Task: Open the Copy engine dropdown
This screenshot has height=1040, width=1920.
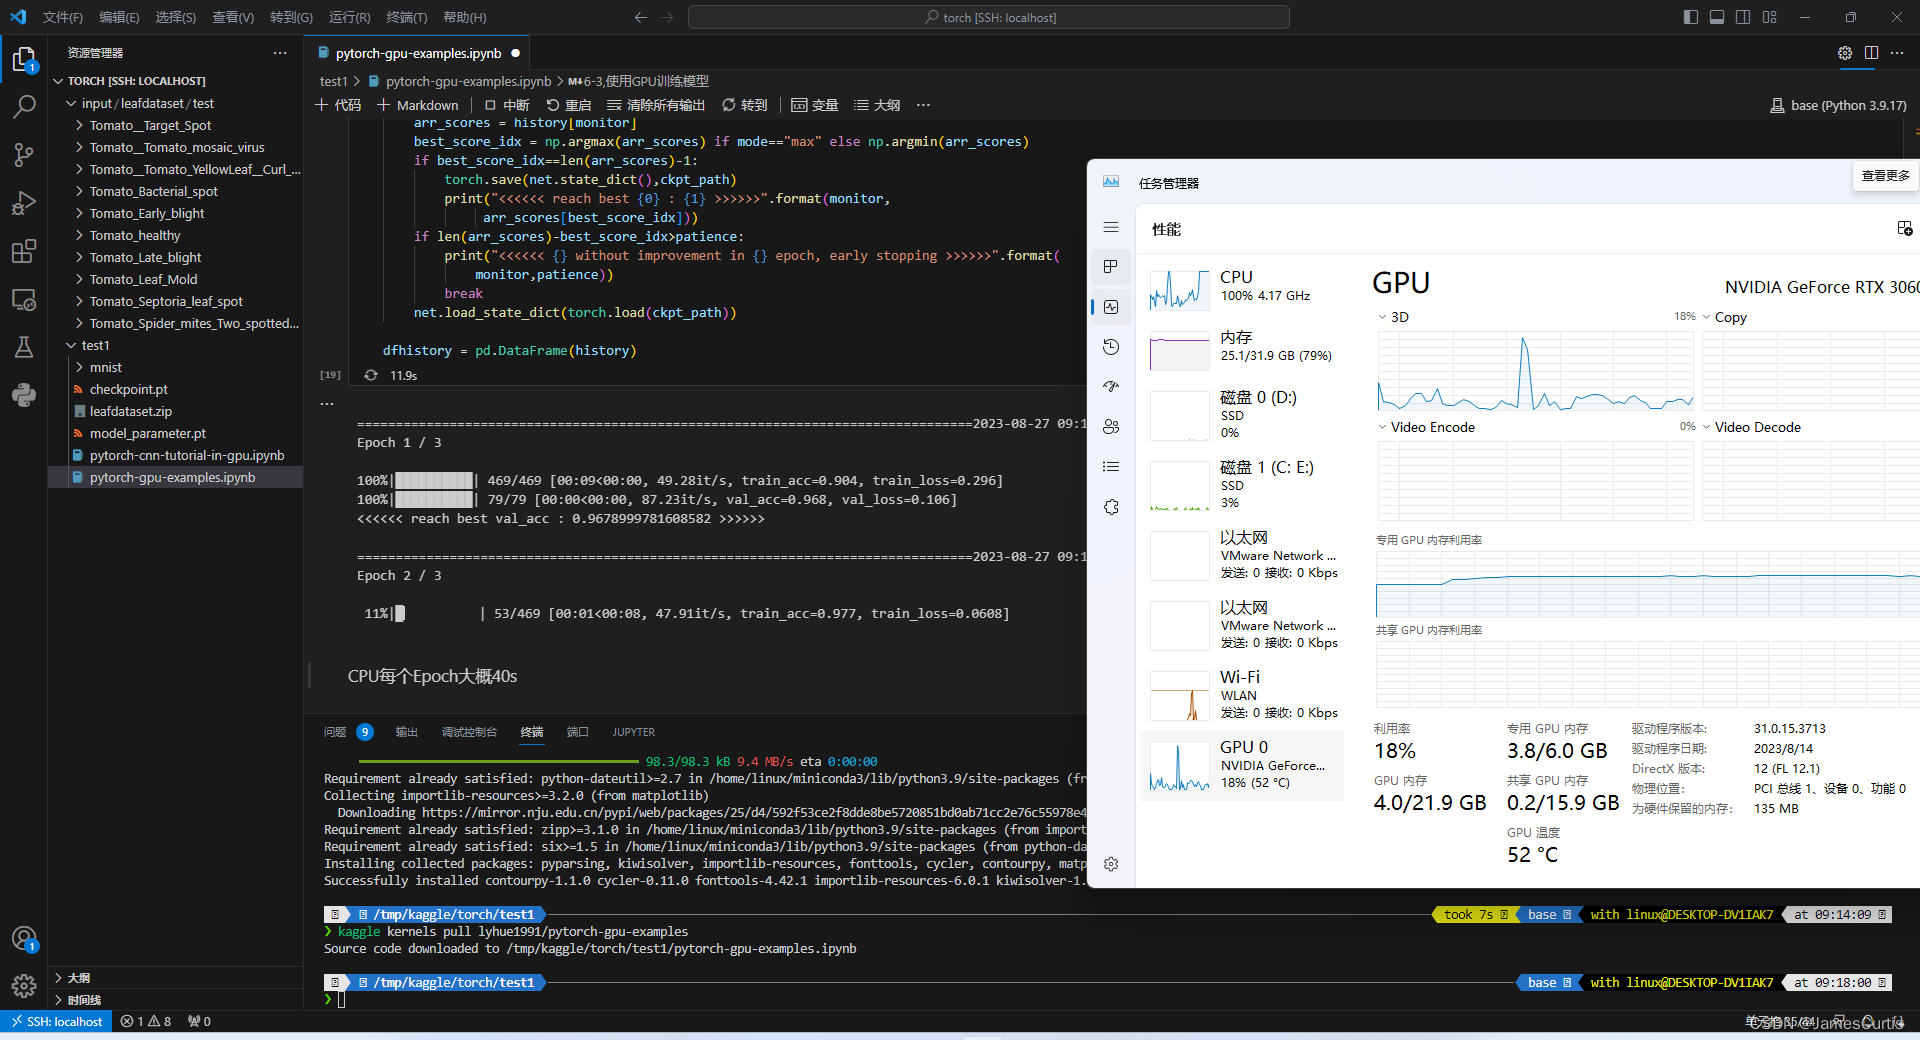Action: 1706,317
